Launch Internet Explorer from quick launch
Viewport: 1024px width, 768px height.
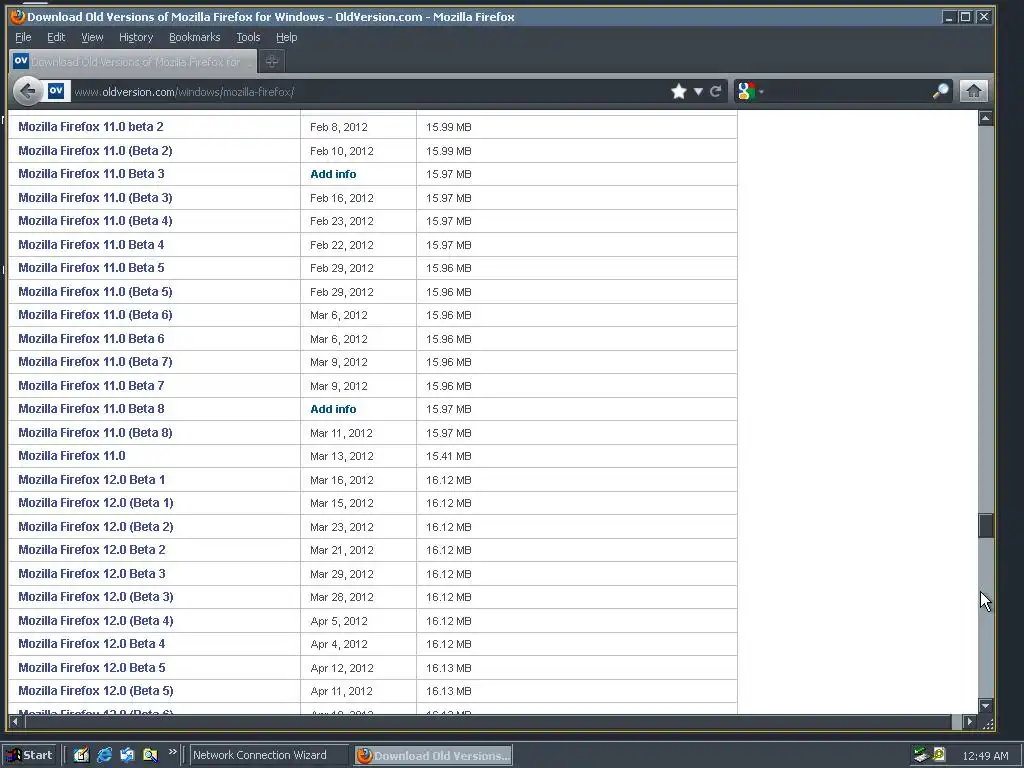(104, 755)
